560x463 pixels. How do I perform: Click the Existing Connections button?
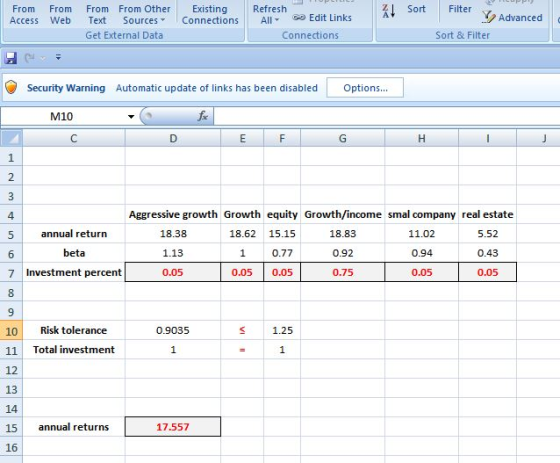(210, 14)
